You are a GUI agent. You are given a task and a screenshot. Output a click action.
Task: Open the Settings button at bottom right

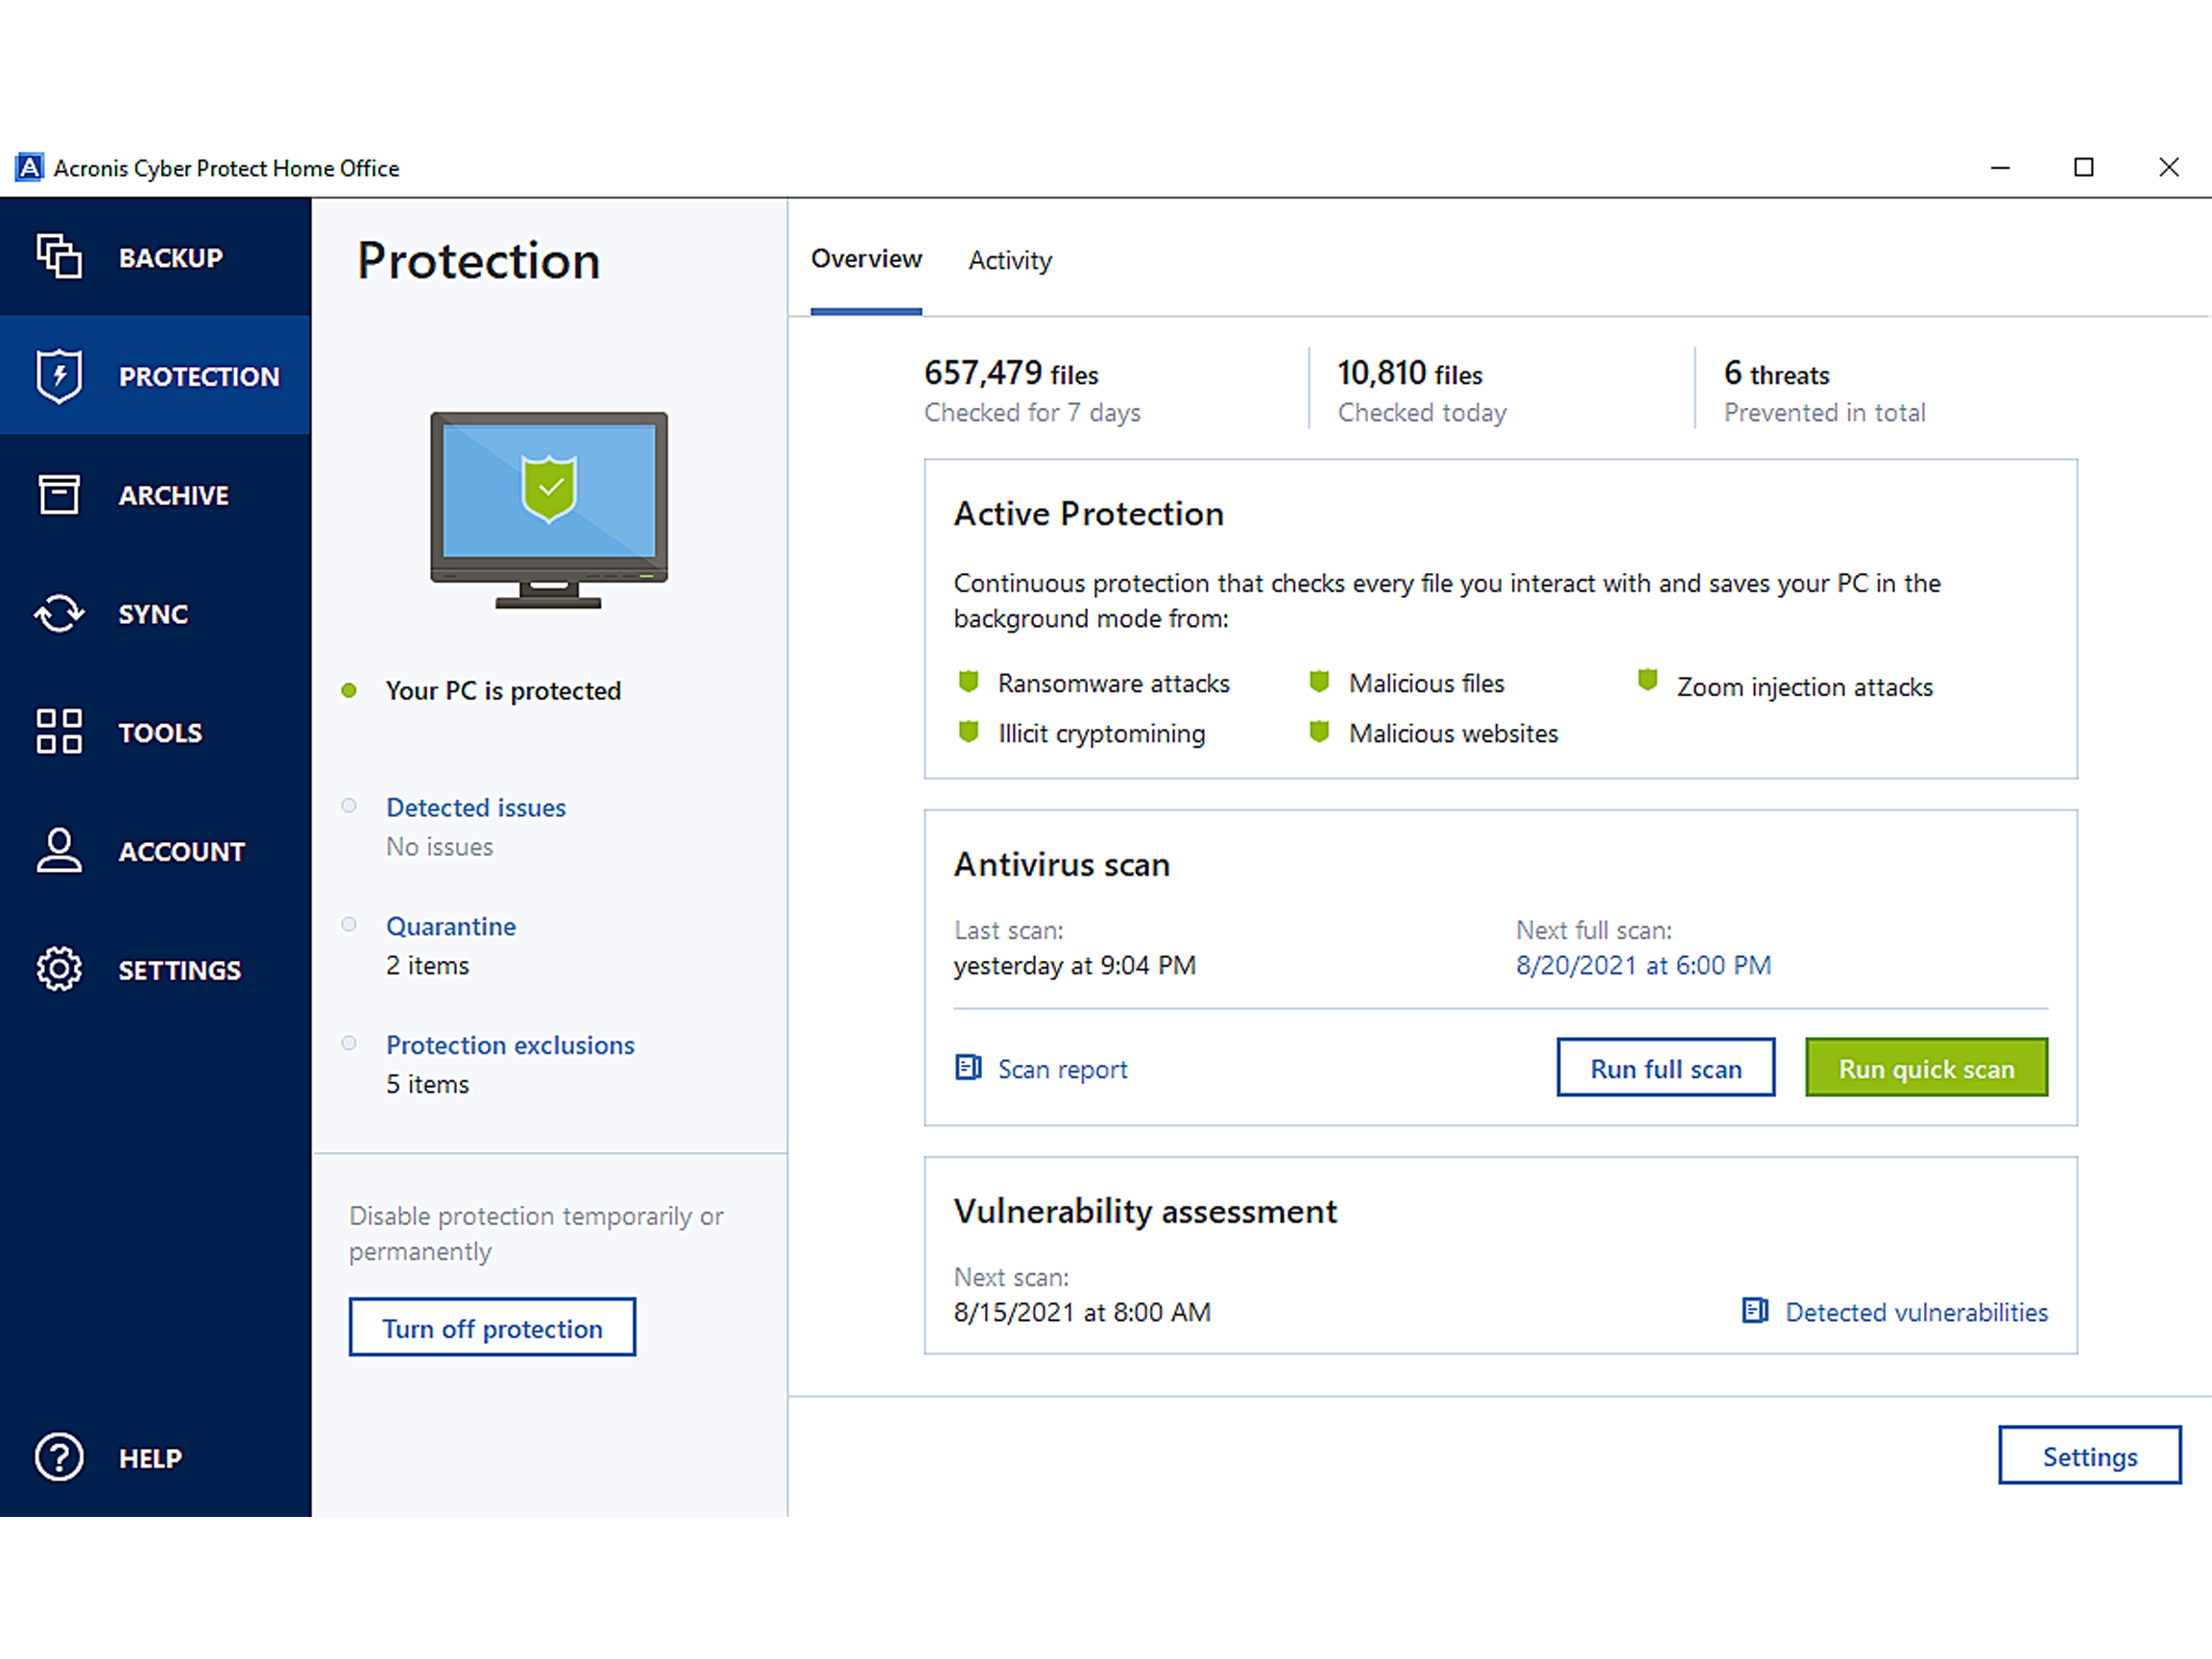point(2089,1456)
